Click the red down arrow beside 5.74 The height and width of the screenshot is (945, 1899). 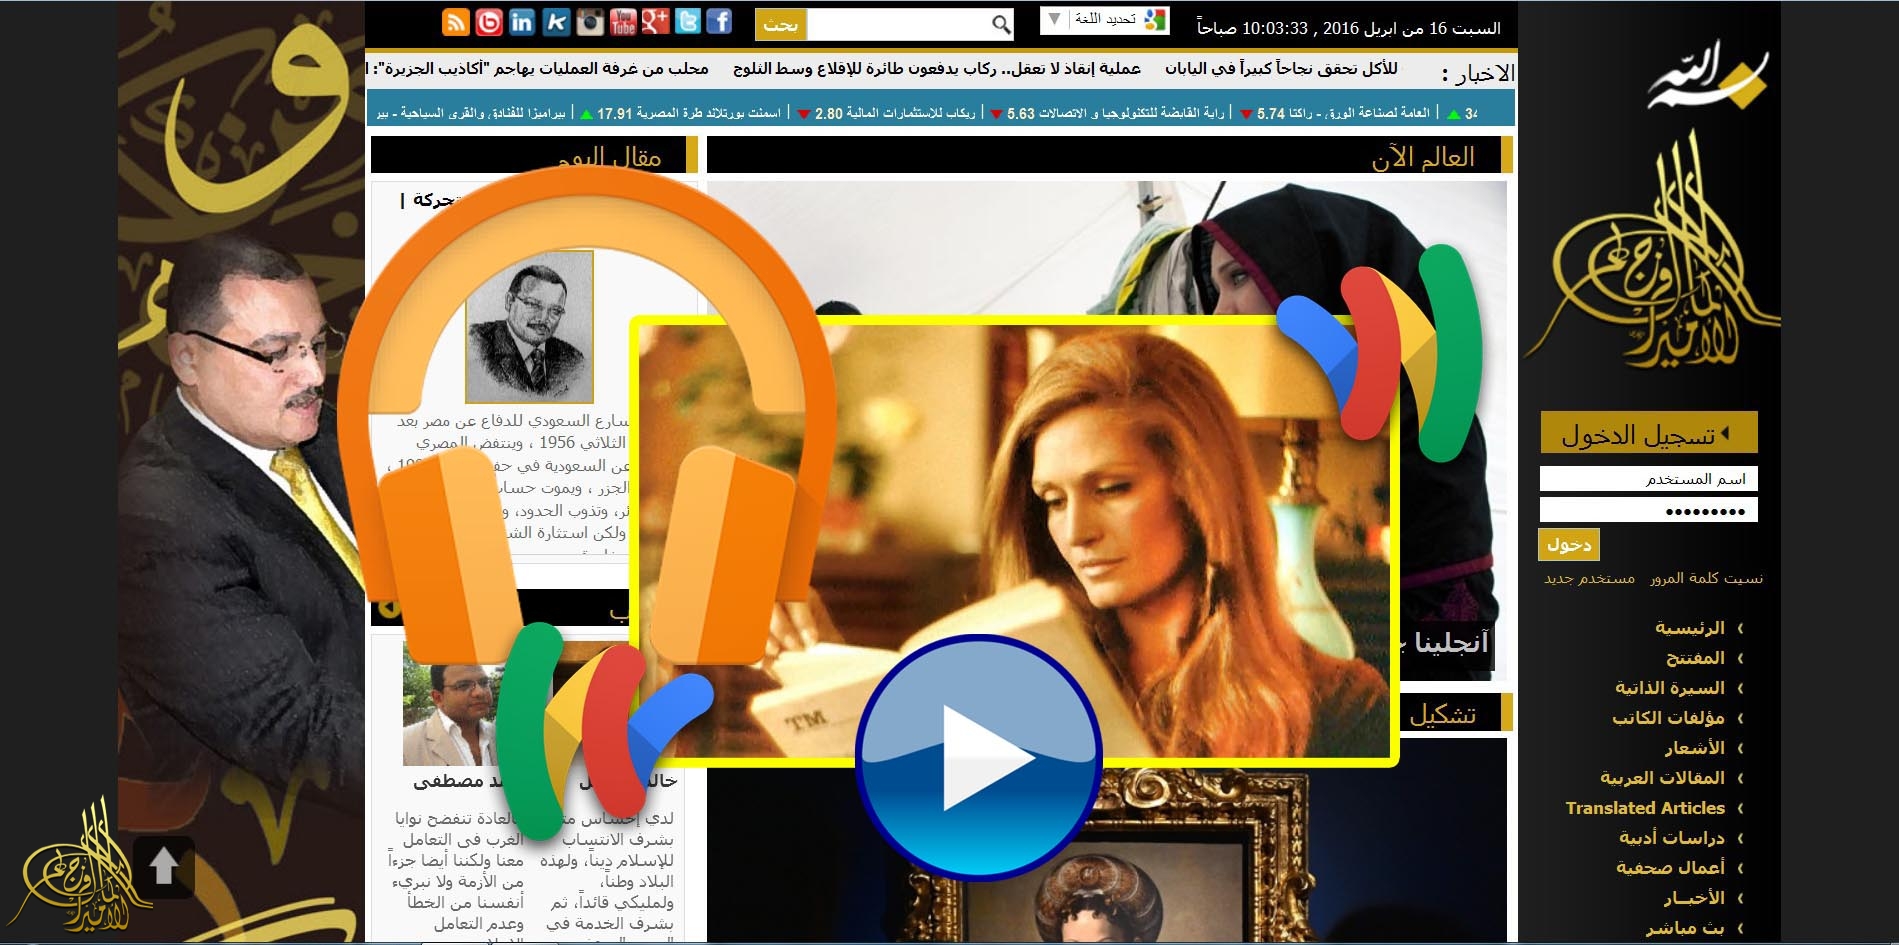coord(1246,114)
